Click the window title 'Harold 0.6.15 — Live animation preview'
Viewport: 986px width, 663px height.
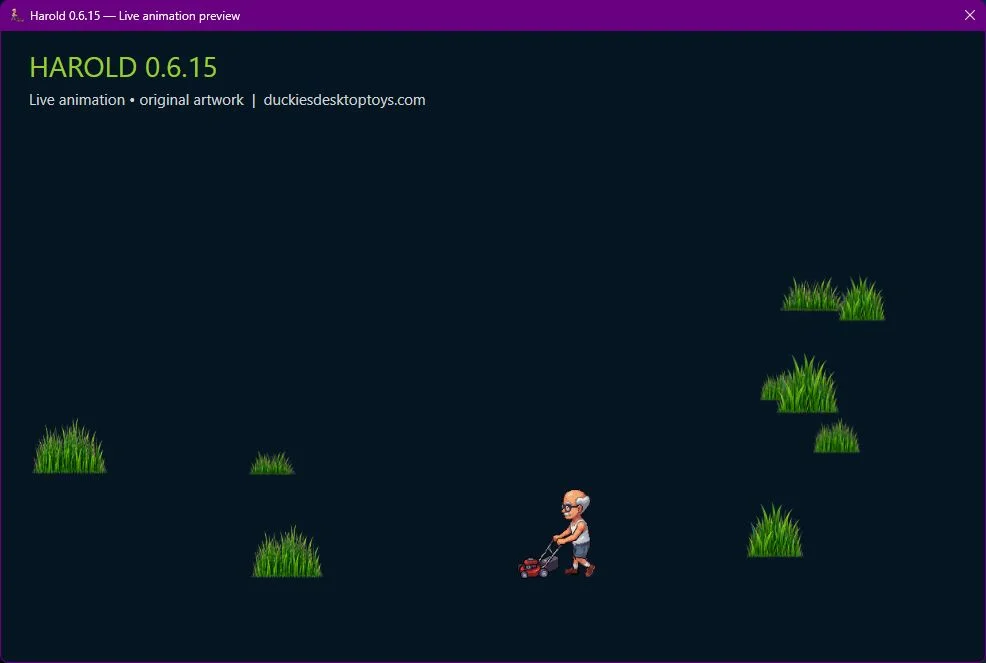(135, 16)
